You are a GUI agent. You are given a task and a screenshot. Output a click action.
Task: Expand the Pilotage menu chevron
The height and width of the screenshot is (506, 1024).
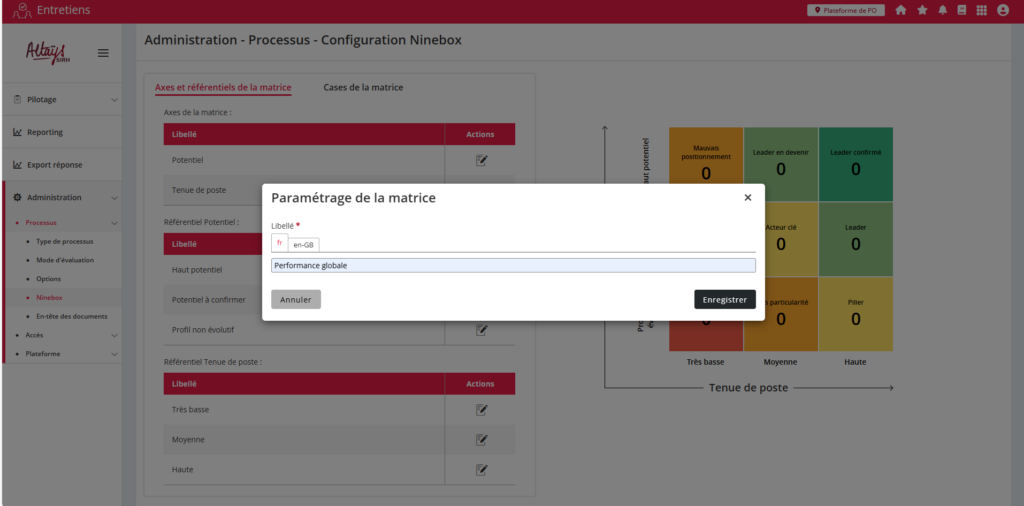click(114, 100)
